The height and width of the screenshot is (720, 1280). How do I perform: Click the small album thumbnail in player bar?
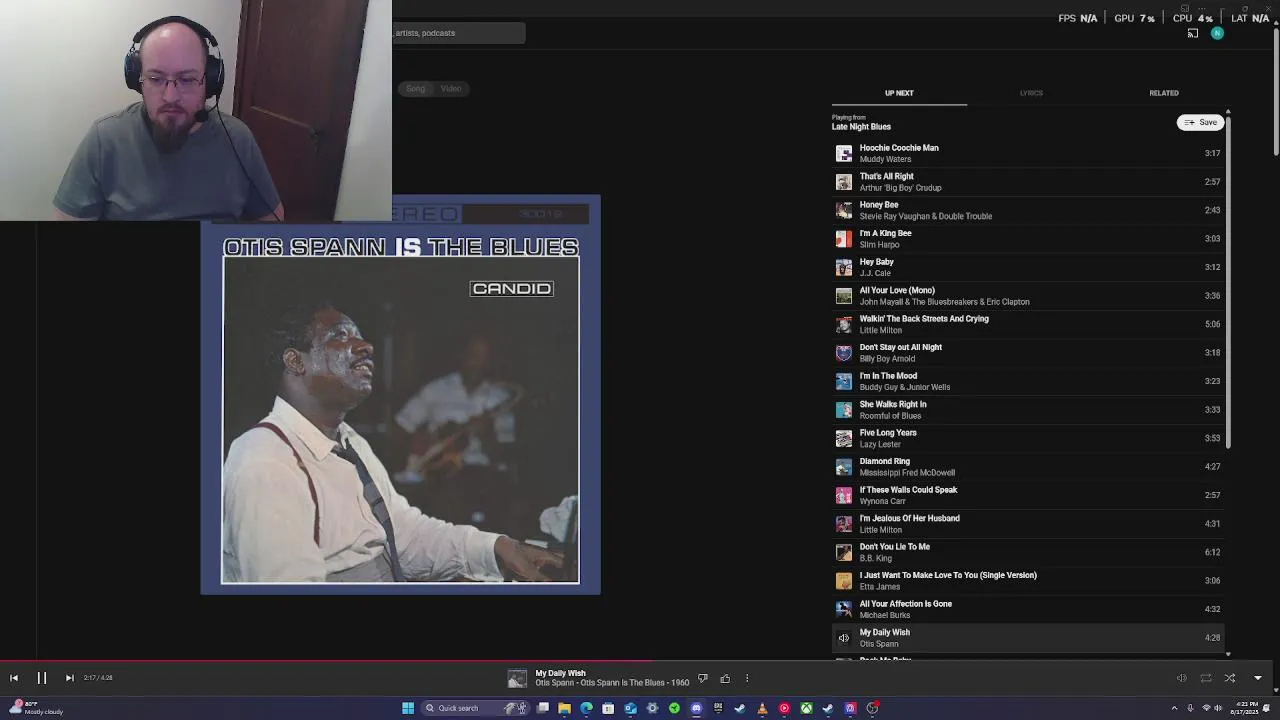click(517, 679)
